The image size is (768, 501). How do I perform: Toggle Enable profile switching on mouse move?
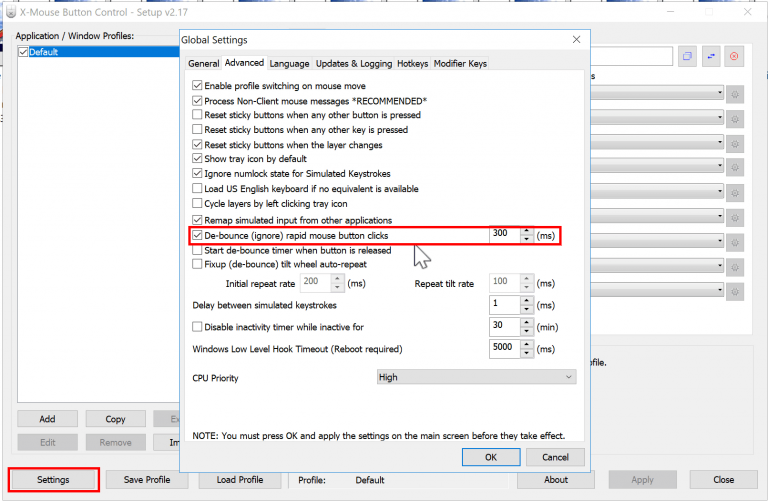[197, 86]
